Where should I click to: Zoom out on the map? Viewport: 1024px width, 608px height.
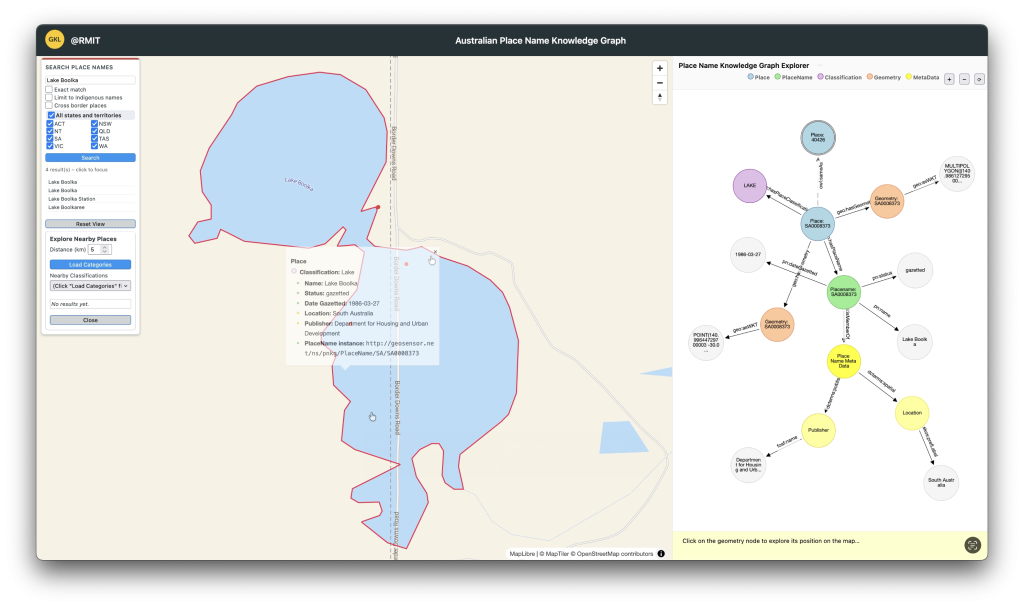click(x=659, y=82)
